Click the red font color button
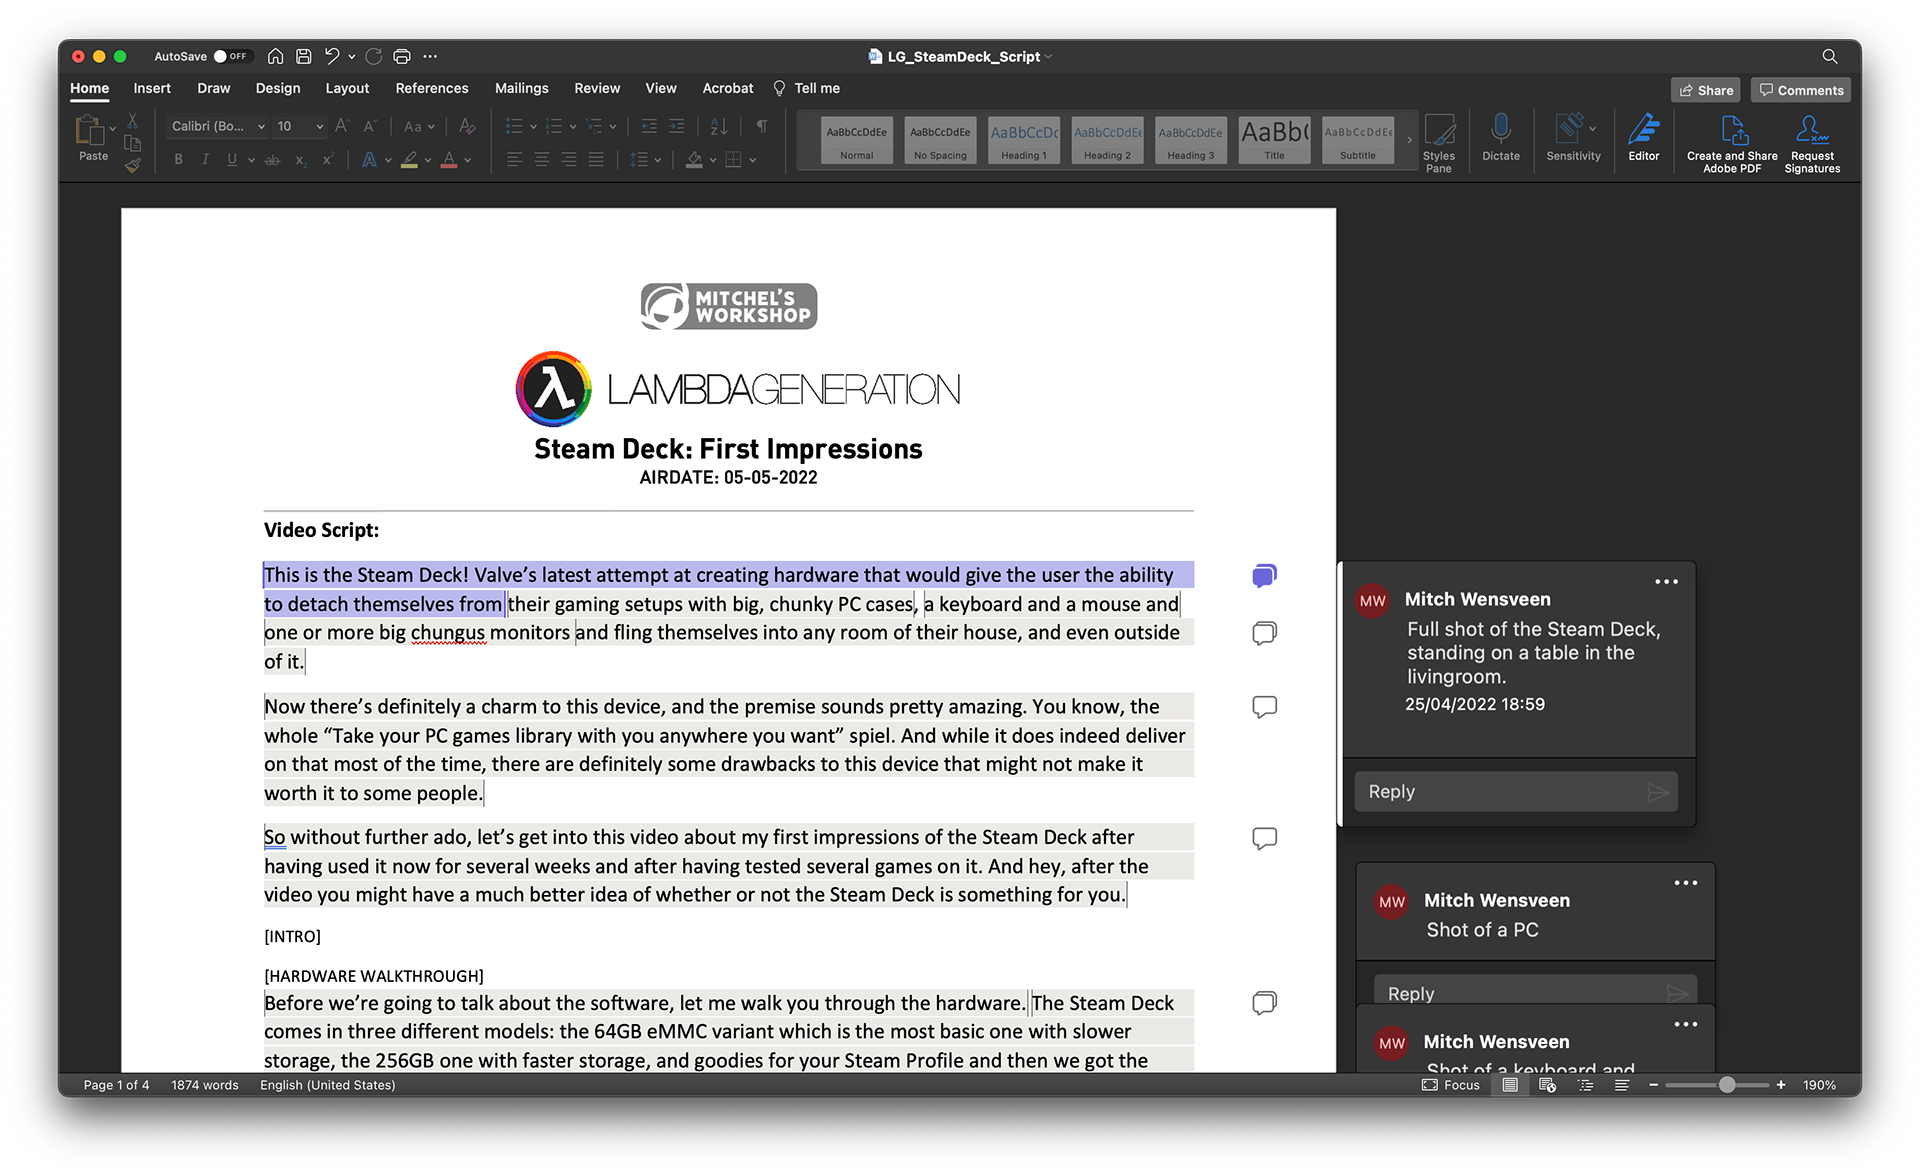This screenshot has height=1174, width=1920. (x=449, y=159)
